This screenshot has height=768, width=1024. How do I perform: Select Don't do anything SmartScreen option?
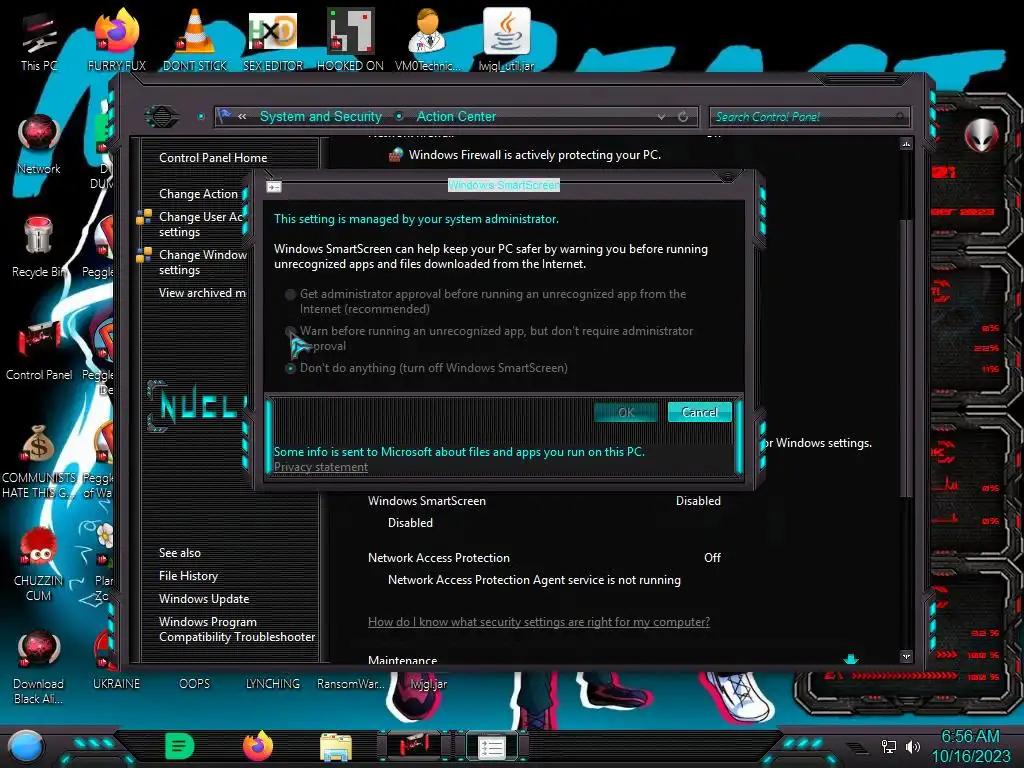tap(291, 368)
